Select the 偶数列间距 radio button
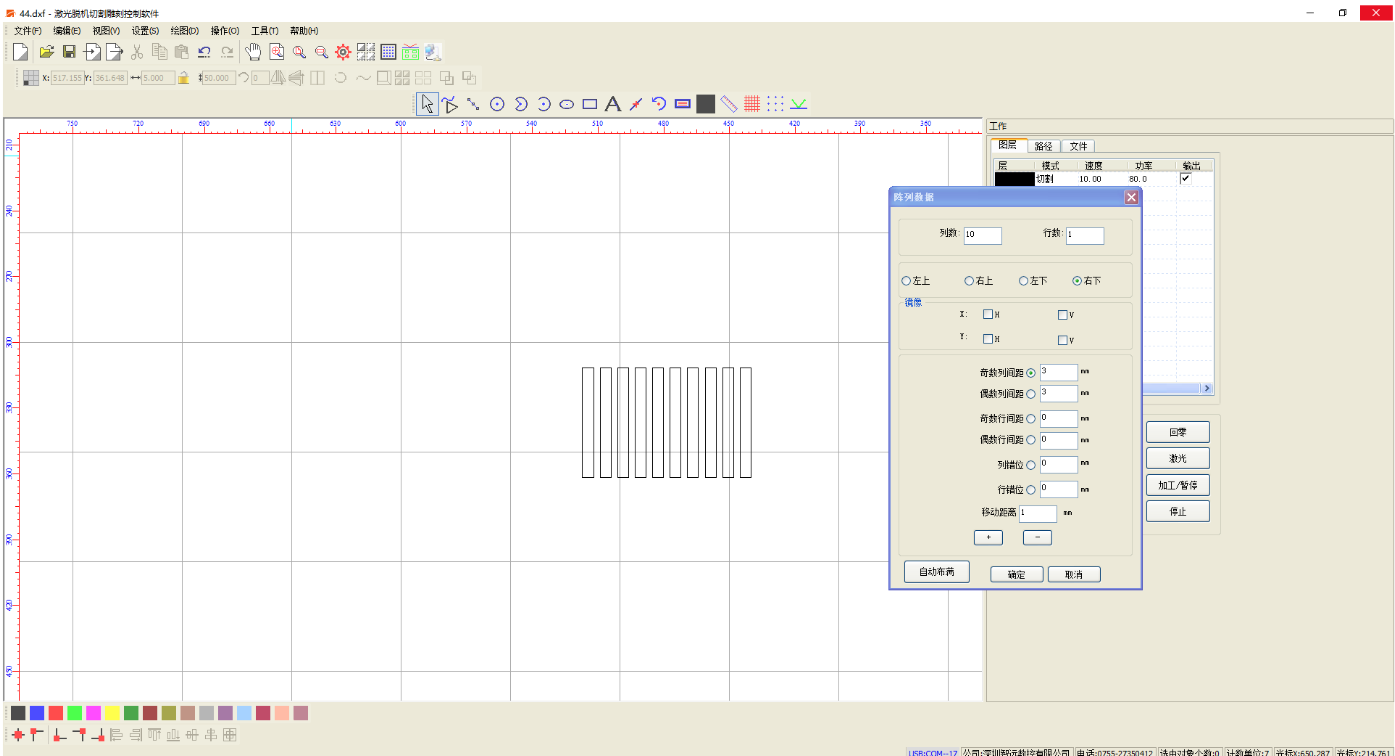This screenshot has width=1395, height=756. (x=1031, y=394)
